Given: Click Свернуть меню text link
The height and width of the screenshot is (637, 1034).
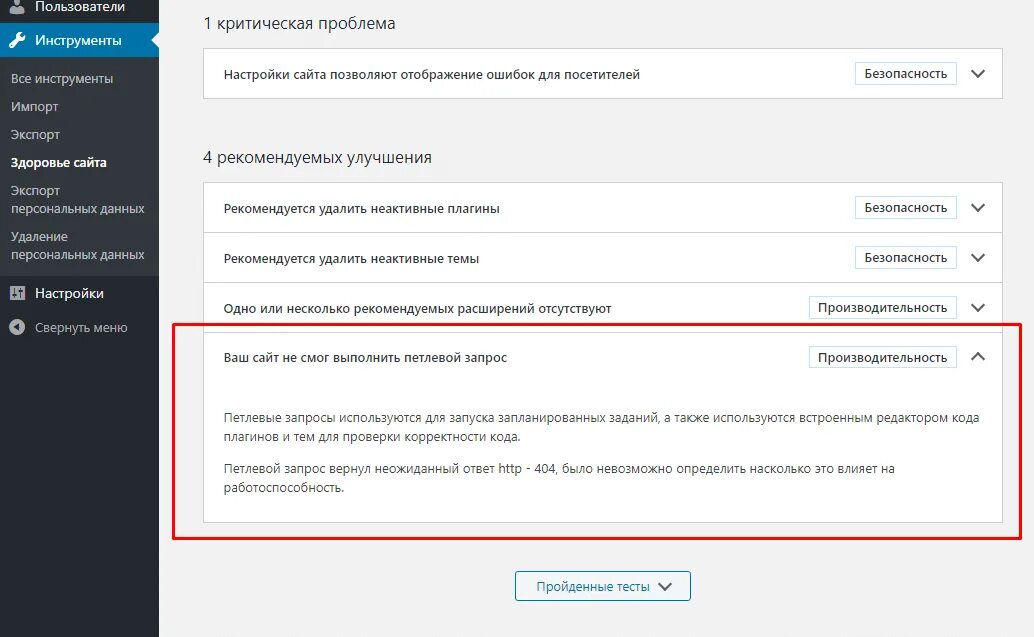Looking at the screenshot, I should 81,328.
